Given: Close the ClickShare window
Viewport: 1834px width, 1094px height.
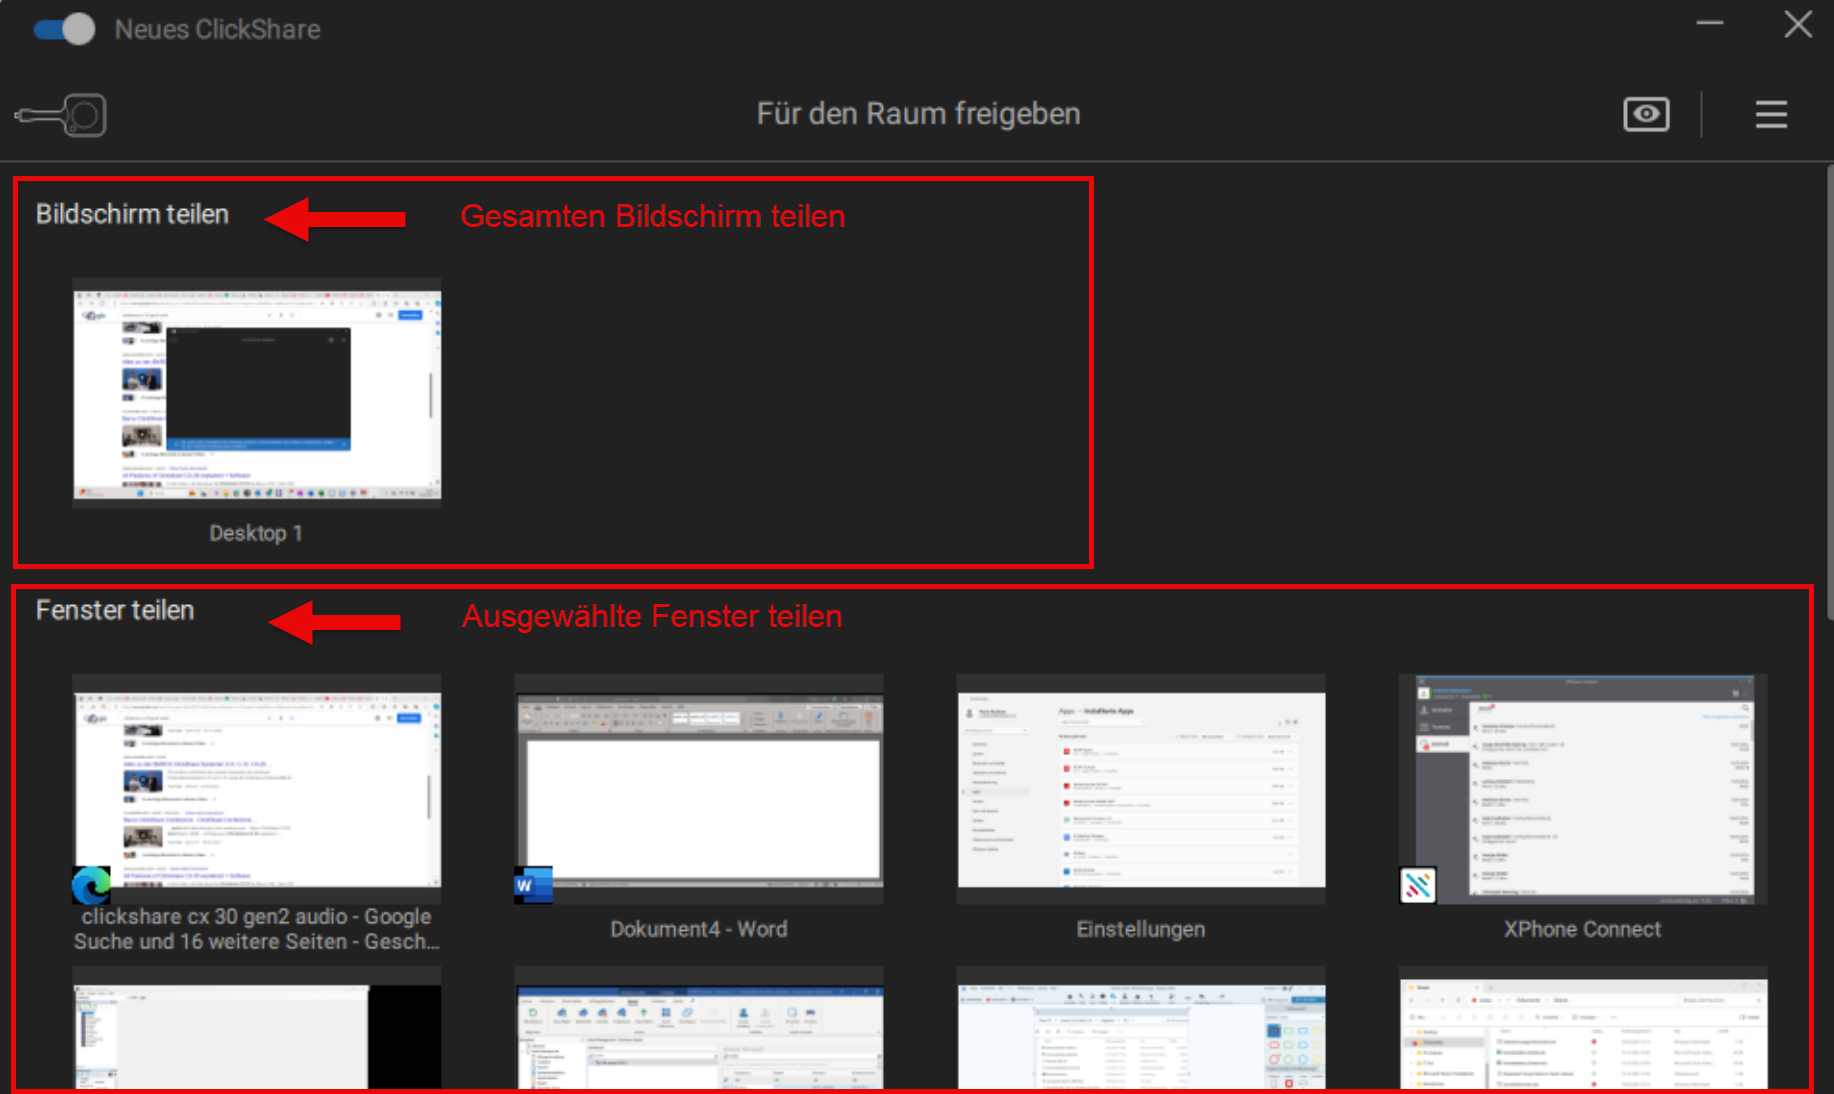Looking at the screenshot, I should [x=1797, y=25].
